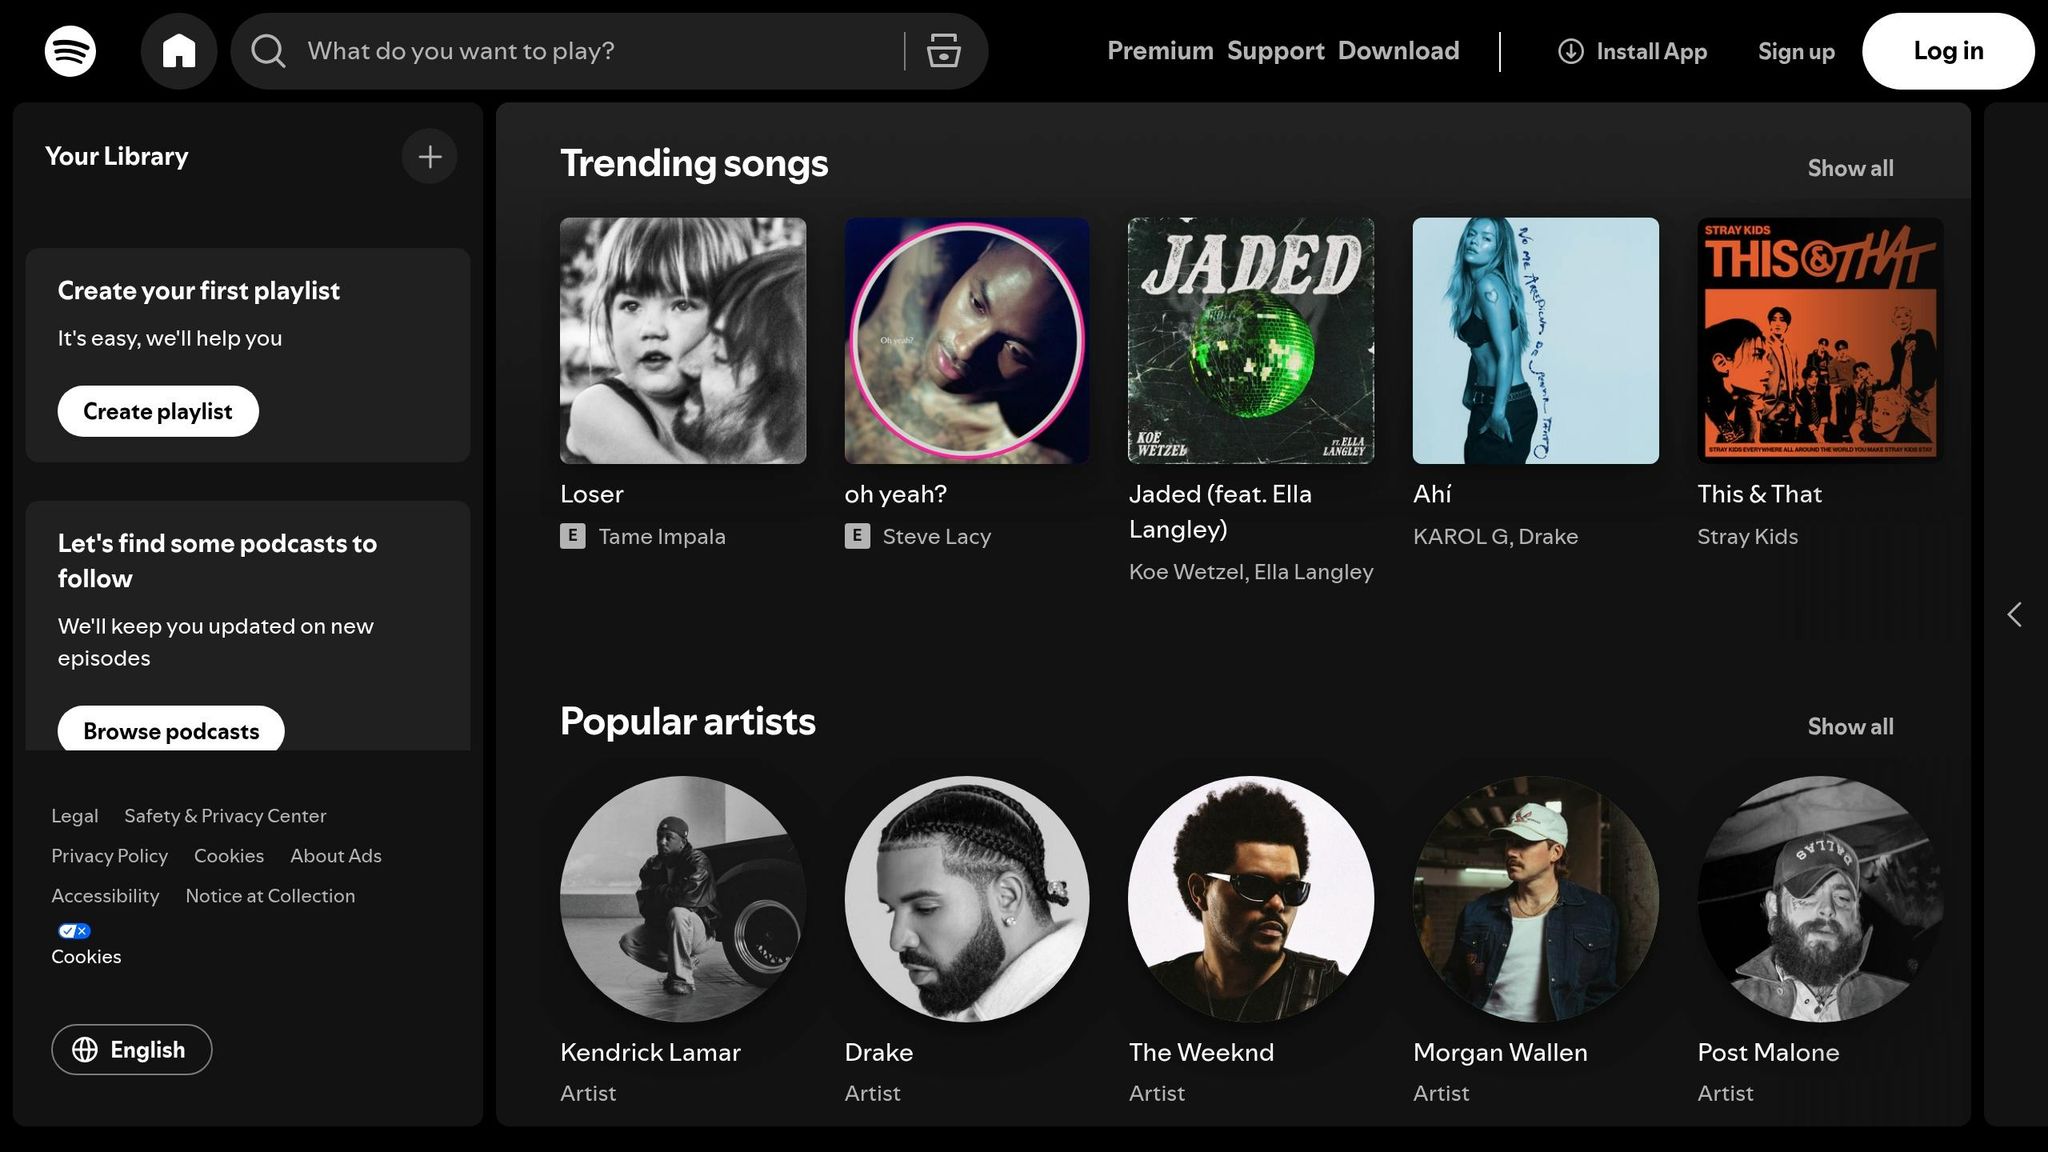Open the English language selector
The image size is (2048, 1152).
(132, 1050)
